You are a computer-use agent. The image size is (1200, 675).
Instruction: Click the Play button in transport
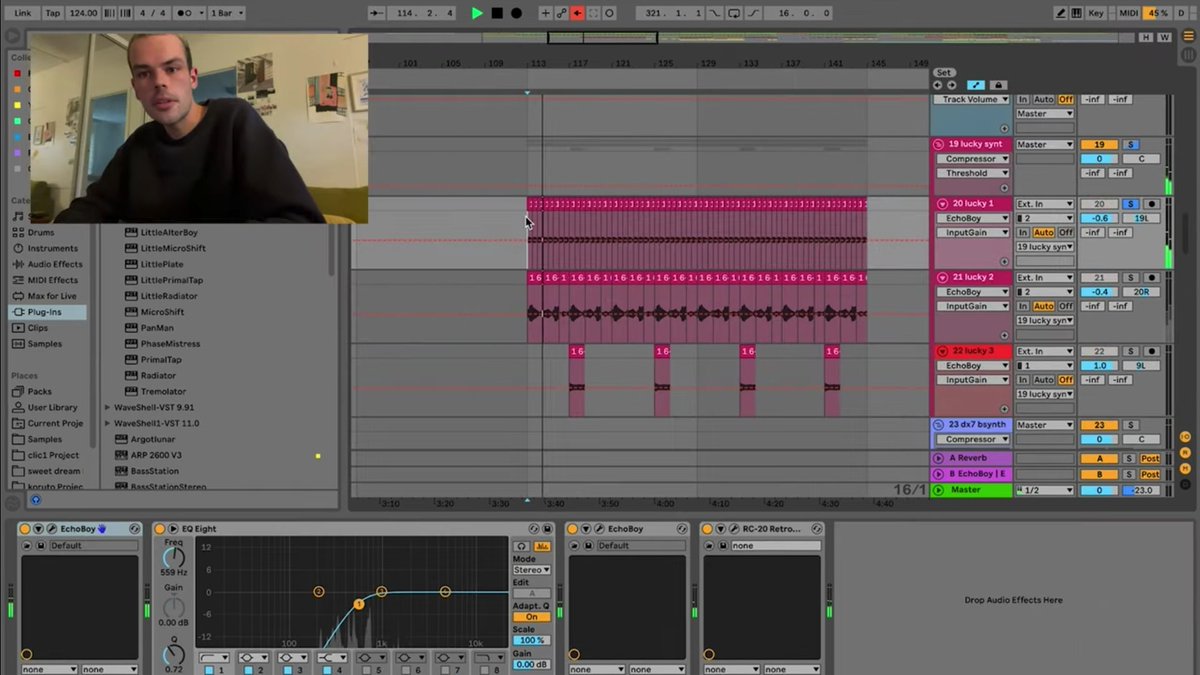pos(477,13)
